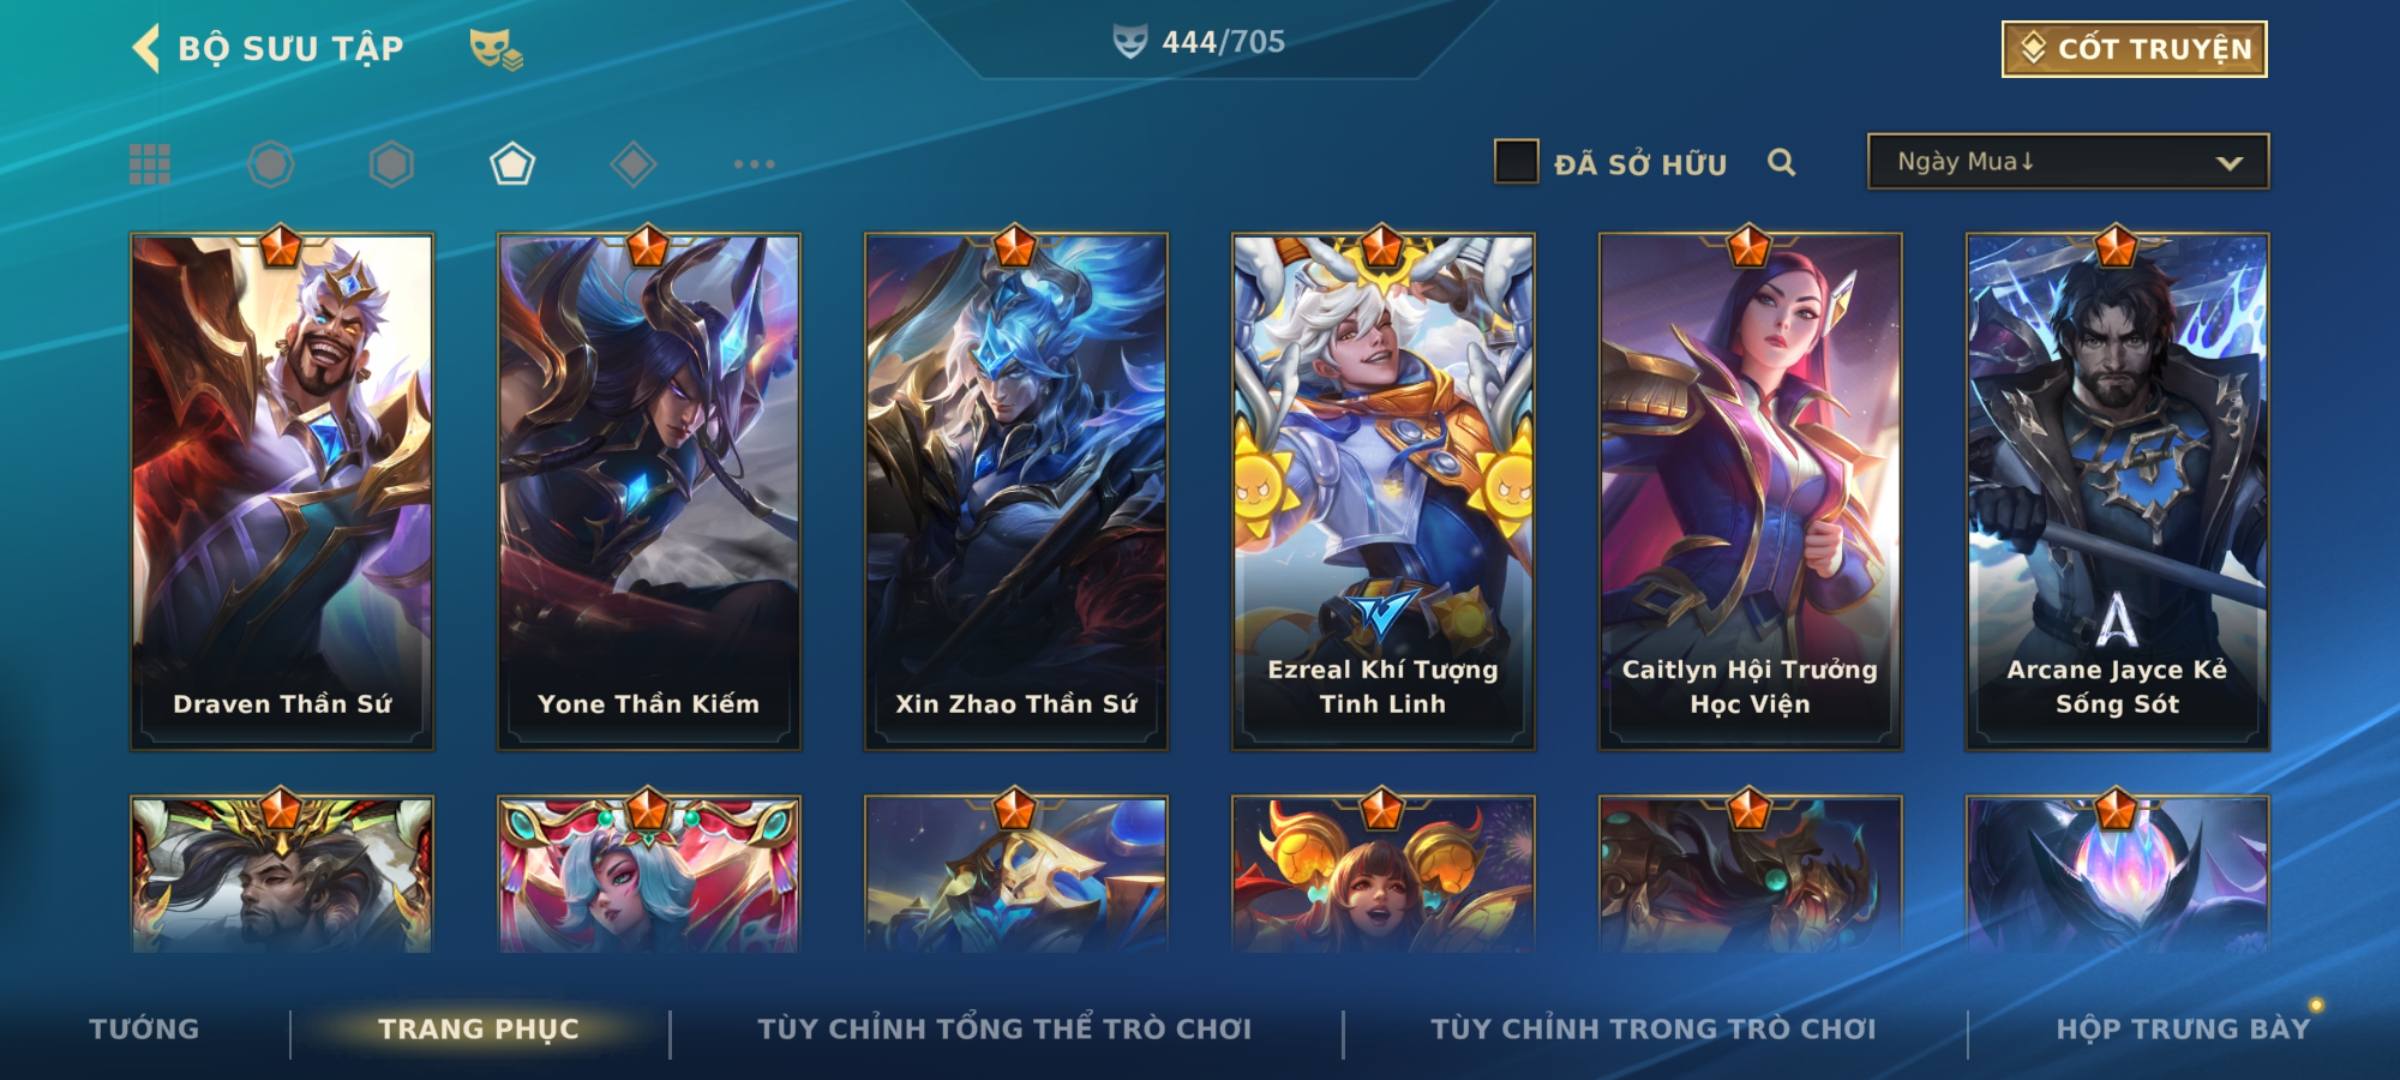Image resolution: width=2400 pixels, height=1080 pixels.
Task: Select the hexagon rarity filter icon
Action: pos(391,164)
